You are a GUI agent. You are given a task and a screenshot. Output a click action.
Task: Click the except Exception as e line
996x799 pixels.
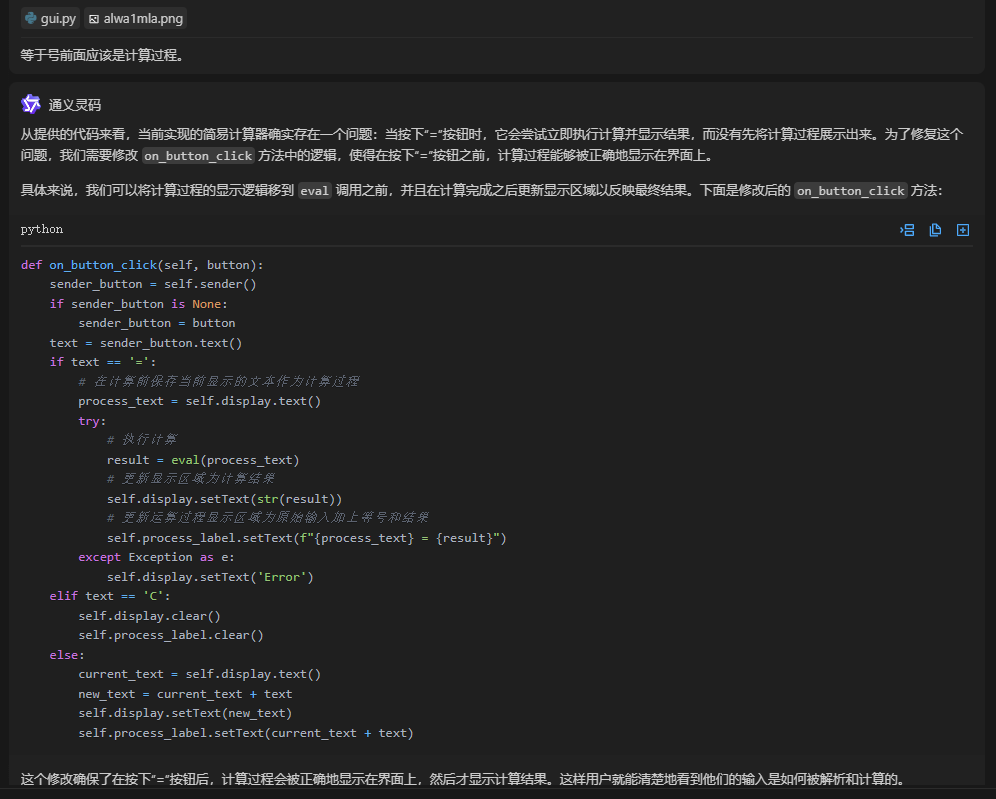157,557
